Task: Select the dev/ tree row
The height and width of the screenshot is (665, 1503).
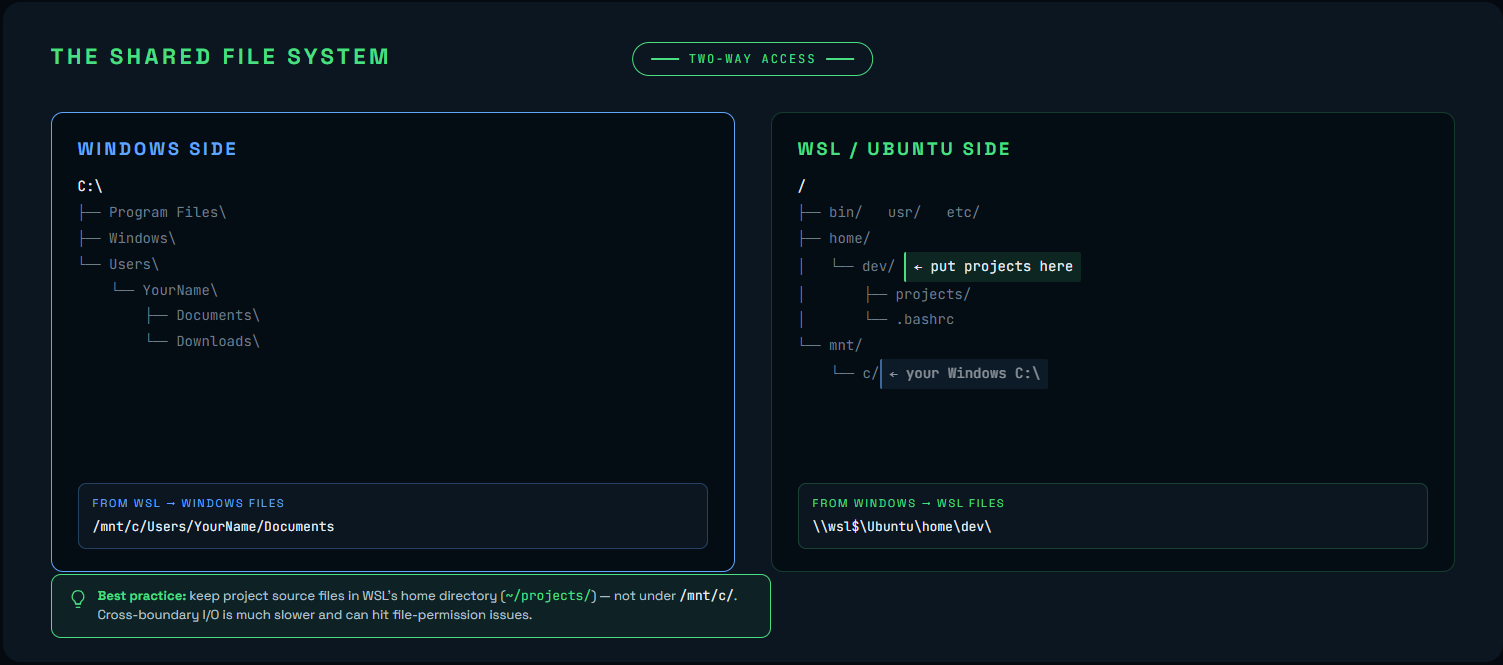Action: [x=864, y=267]
